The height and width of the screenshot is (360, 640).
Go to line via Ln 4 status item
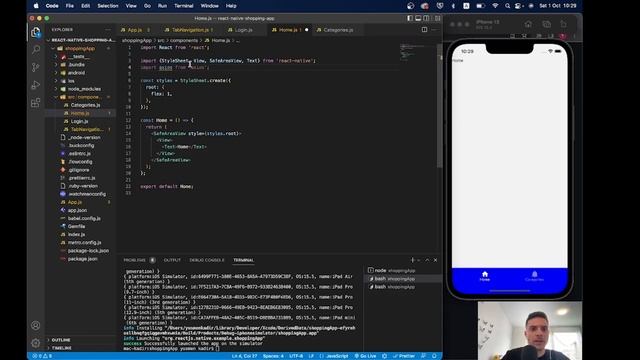pyautogui.click(x=244, y=356)
